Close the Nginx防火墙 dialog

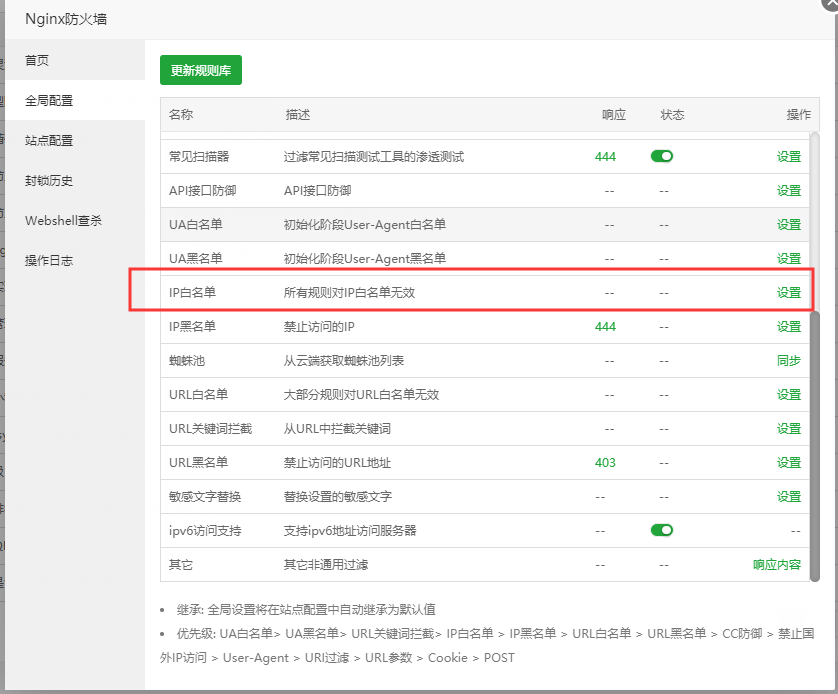click(831, 3)
